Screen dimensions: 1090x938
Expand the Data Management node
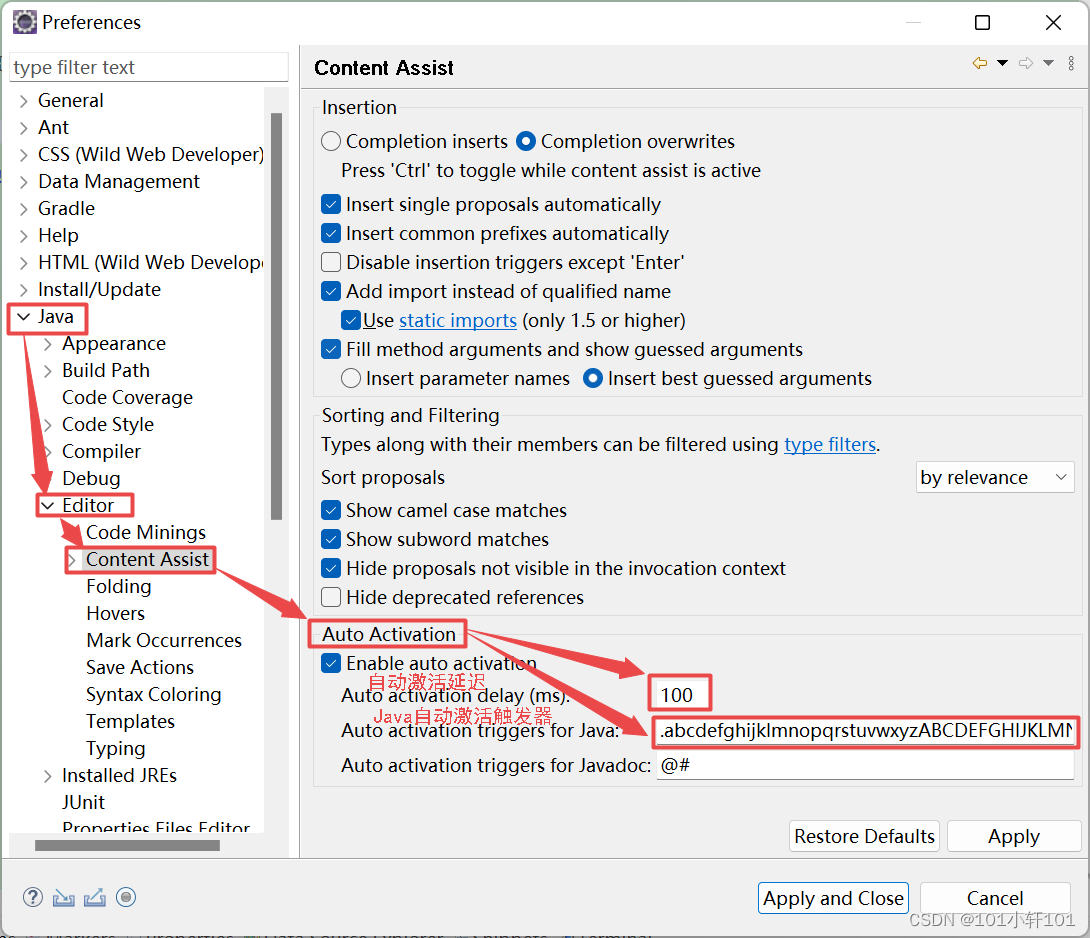coord(24,181)
